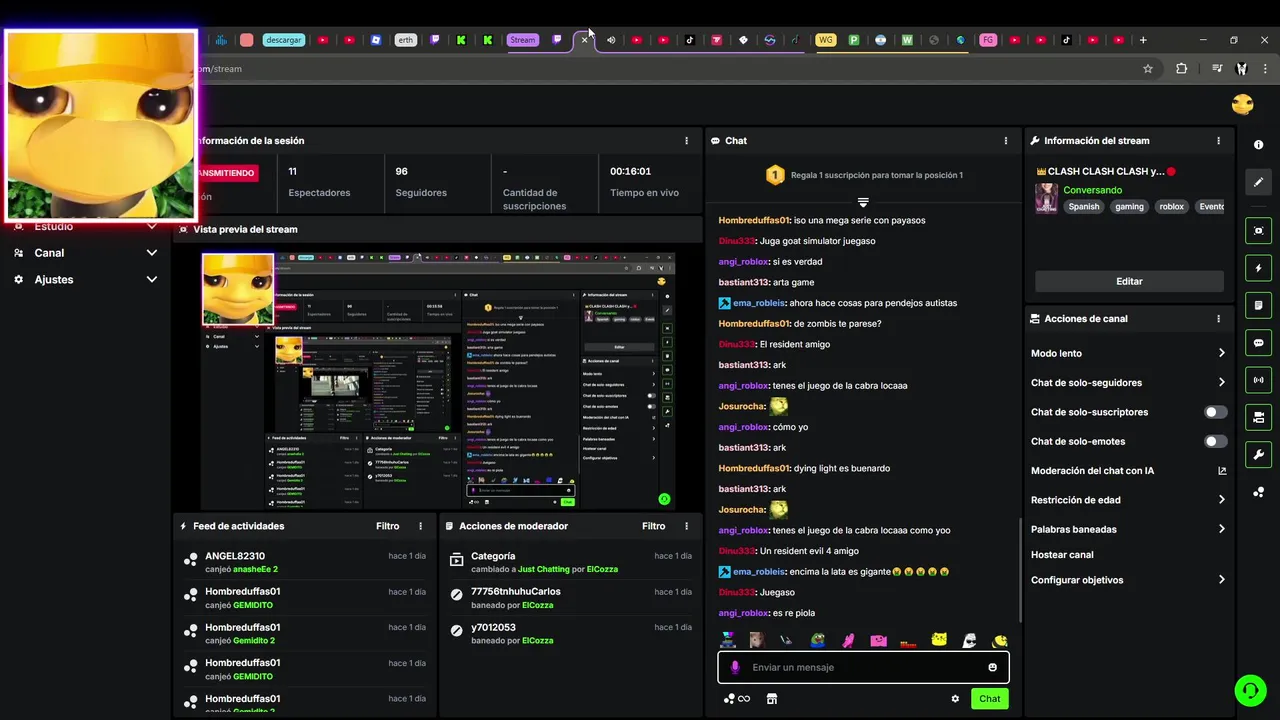Click the gaming tag

[1129, 207]
